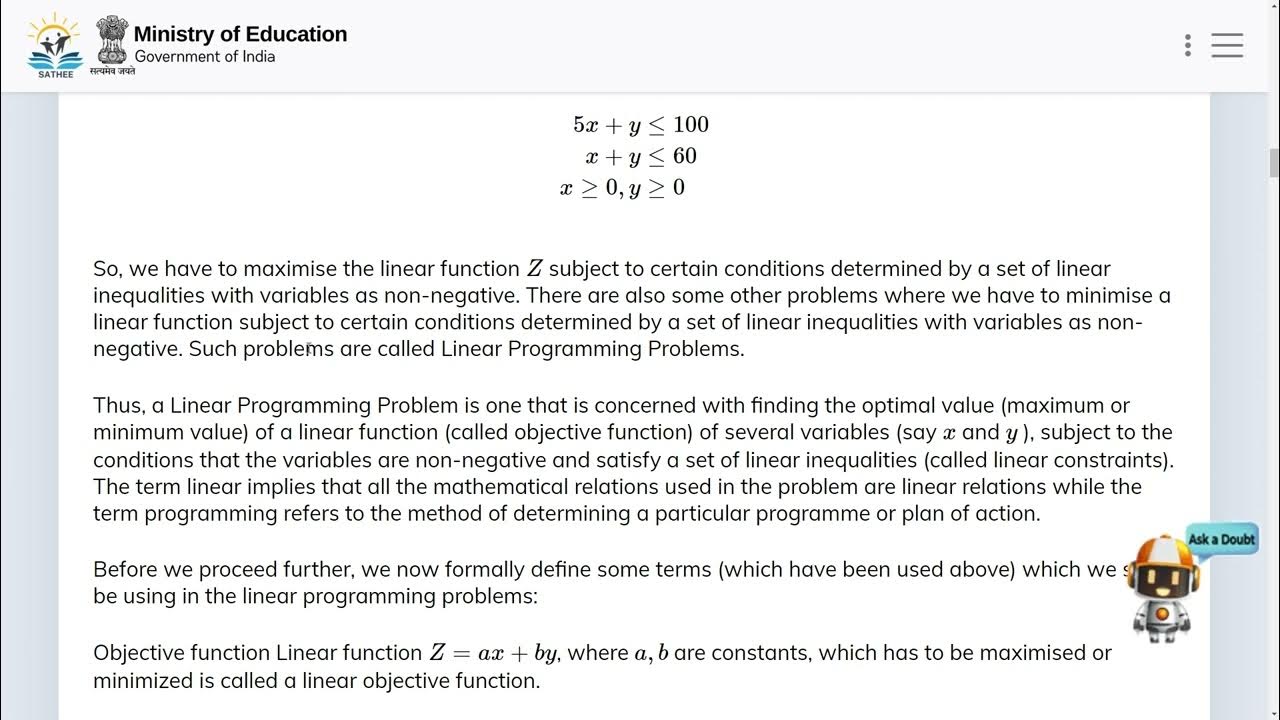
Task: Open the hamburger navigation menu
Action: (x=1227, y=45)
